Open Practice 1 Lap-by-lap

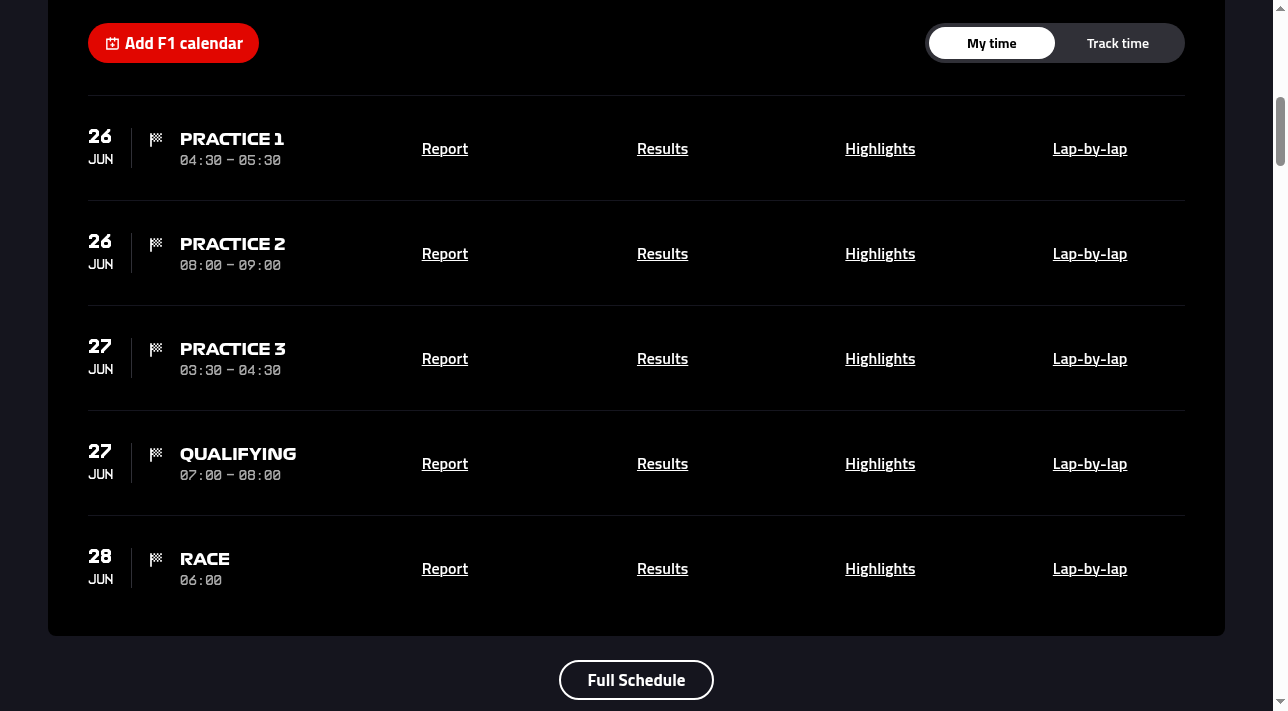point(1090,149)
